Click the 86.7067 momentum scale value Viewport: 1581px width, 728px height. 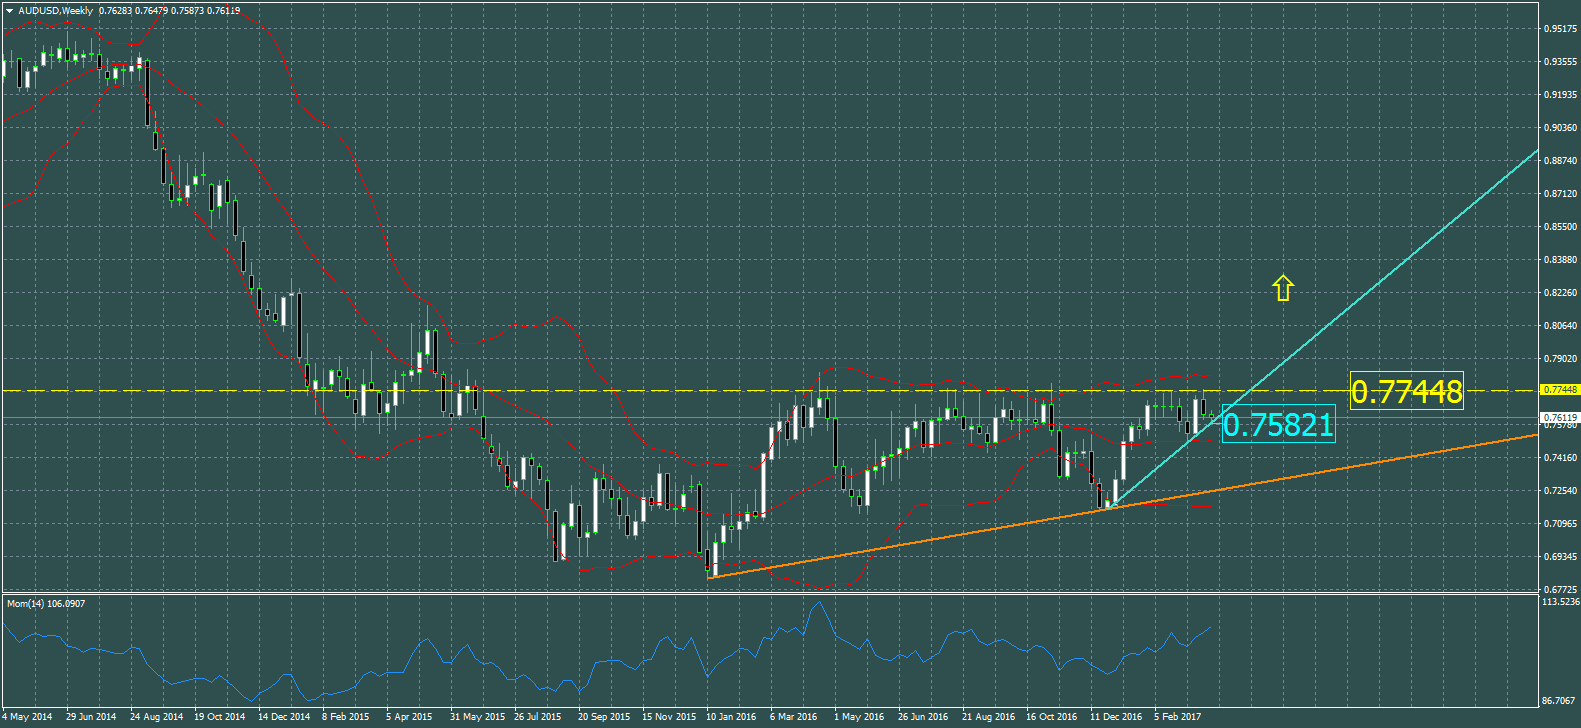1560,702
